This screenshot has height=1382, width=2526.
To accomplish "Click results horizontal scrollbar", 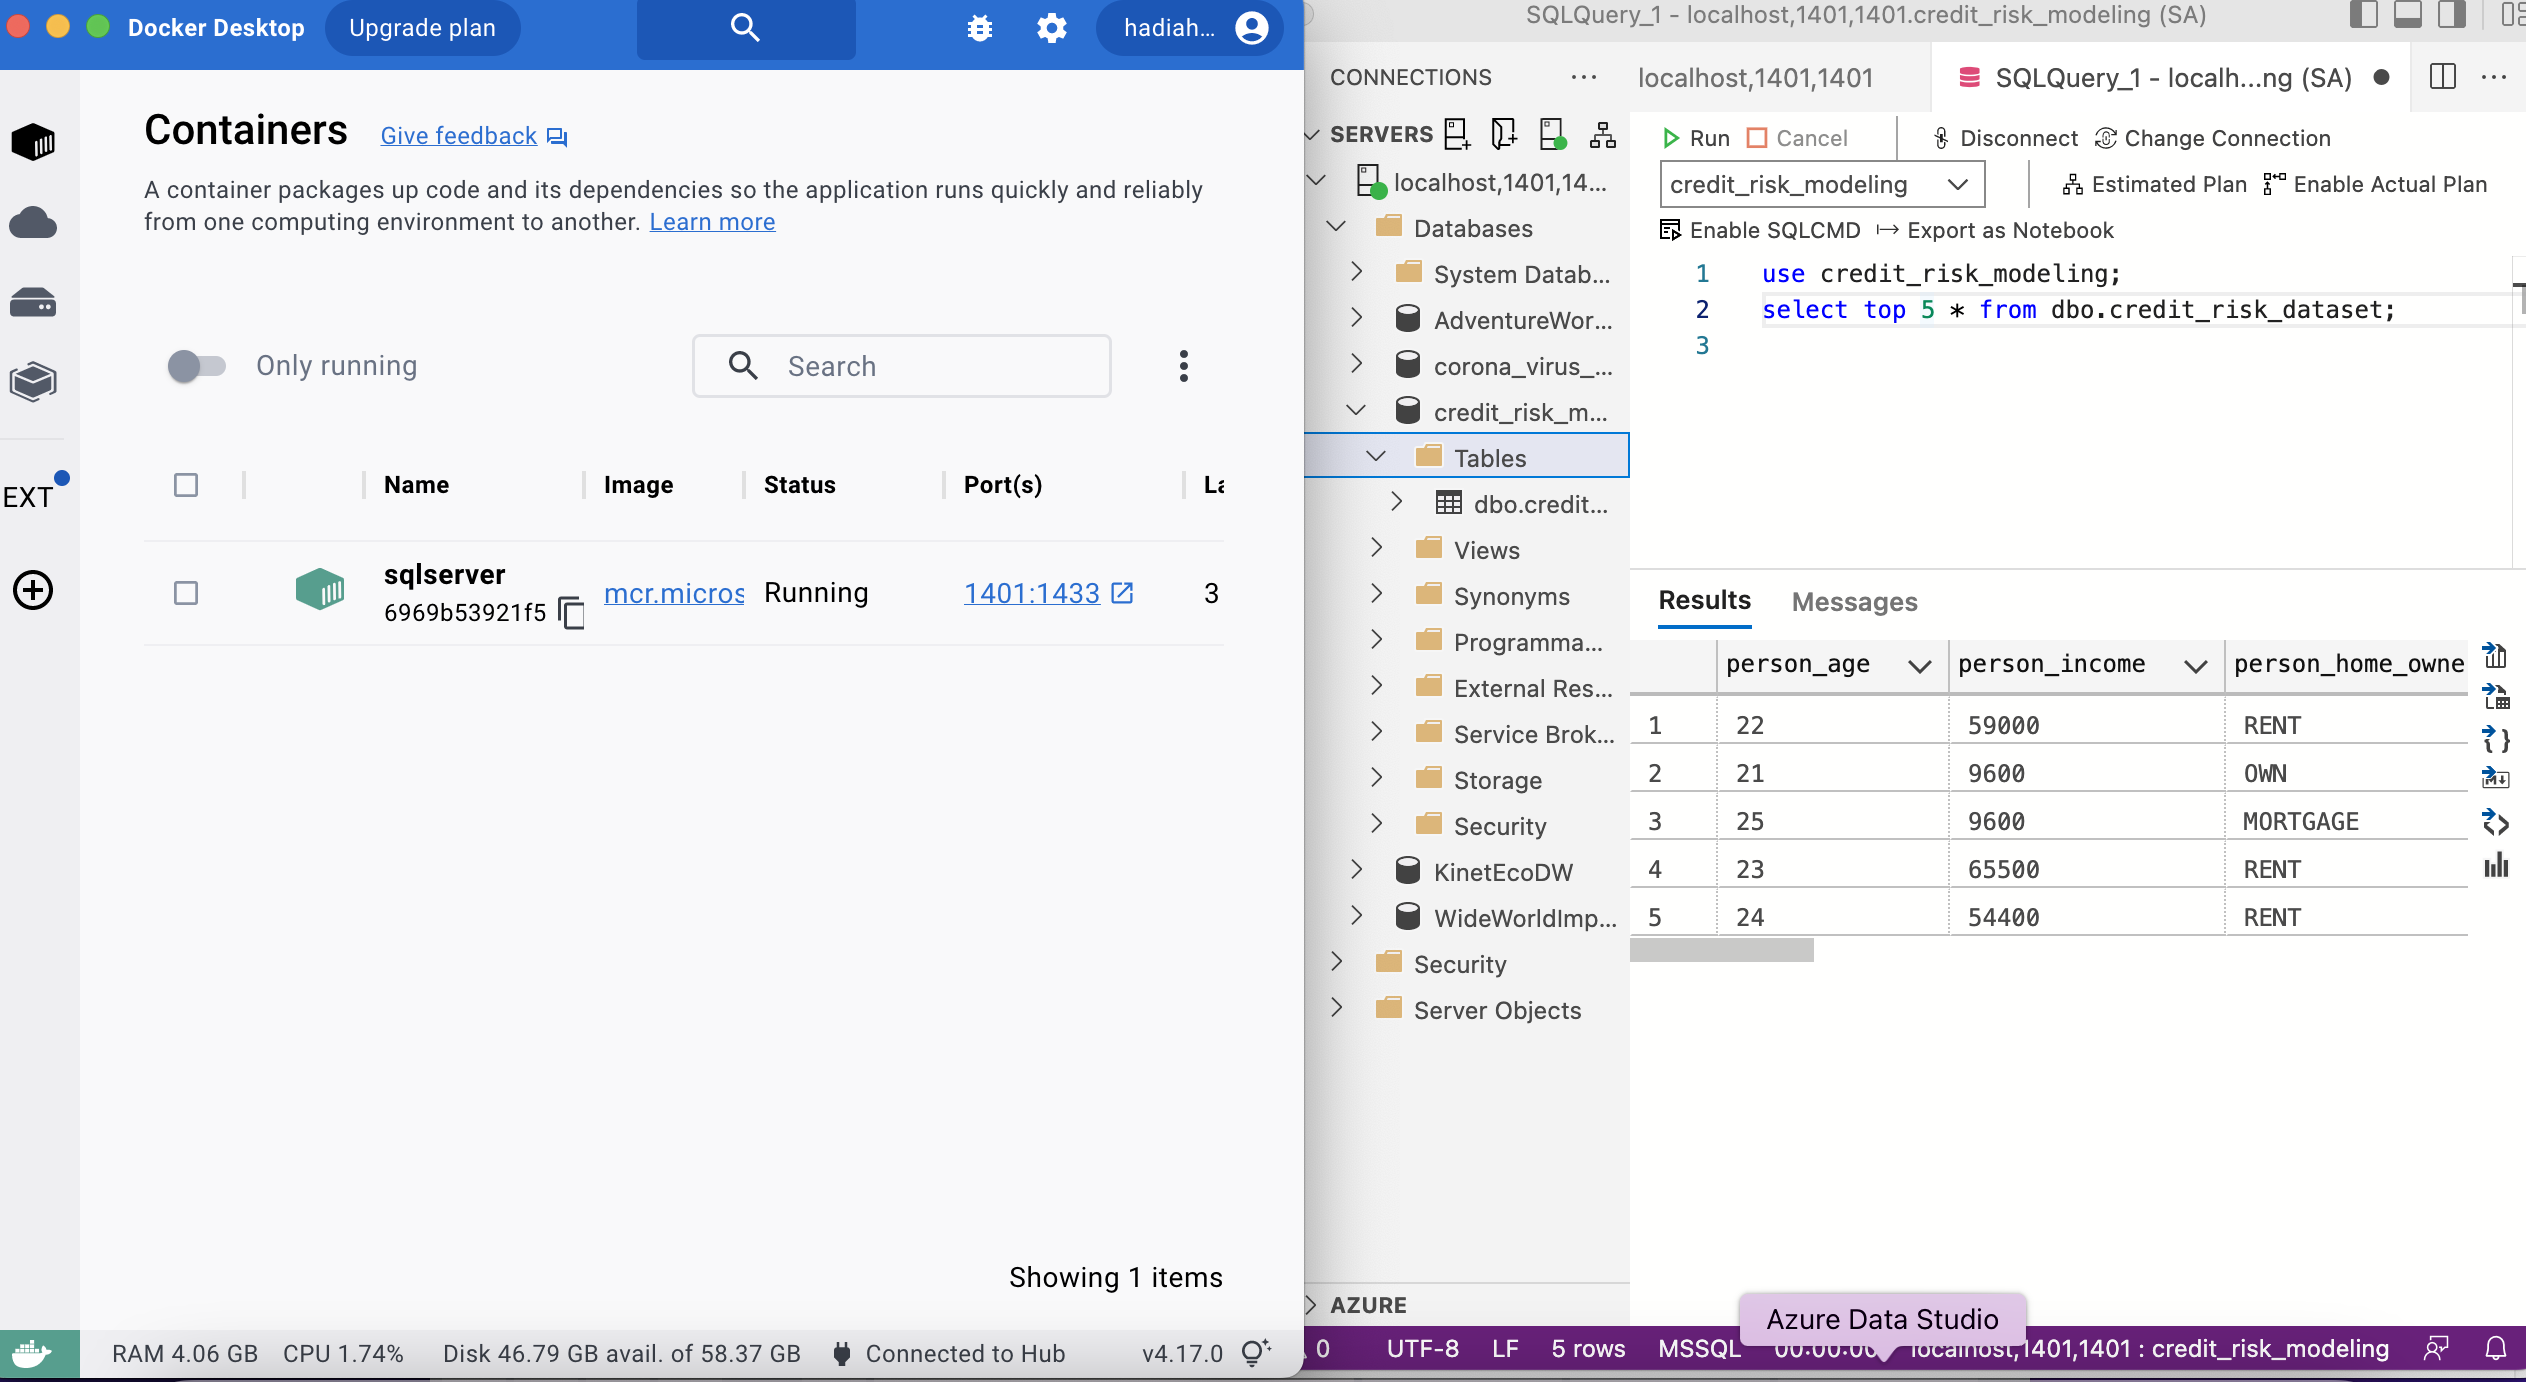I will pos(1721,949).
